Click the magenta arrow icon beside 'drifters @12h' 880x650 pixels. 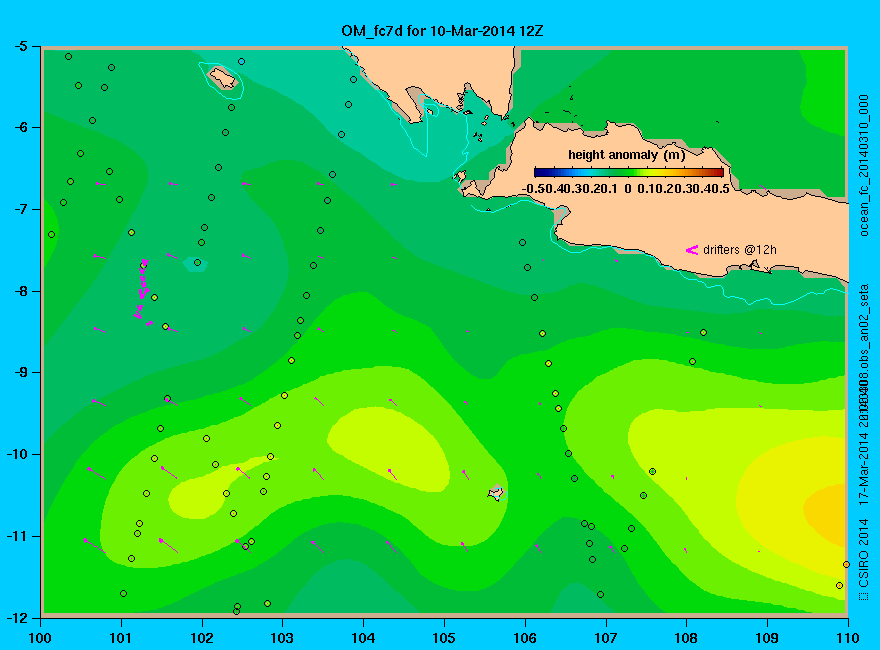click(x=691, y=250)
